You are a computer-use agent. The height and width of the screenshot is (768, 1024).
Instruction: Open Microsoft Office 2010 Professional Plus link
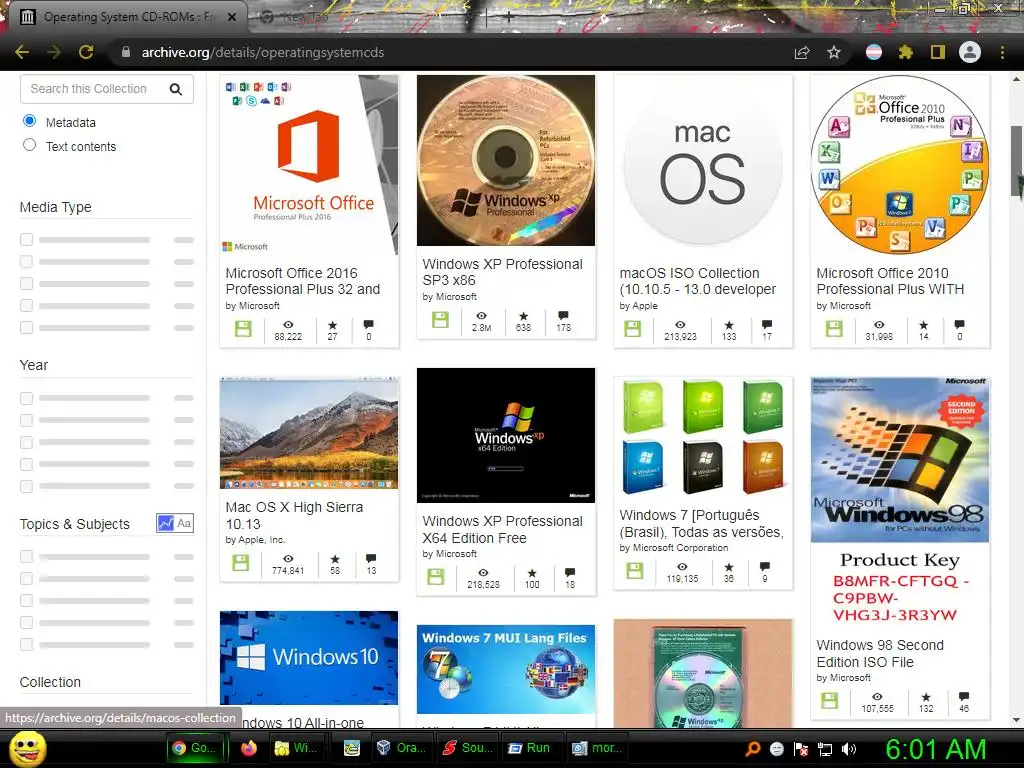[x=890, y=281]
